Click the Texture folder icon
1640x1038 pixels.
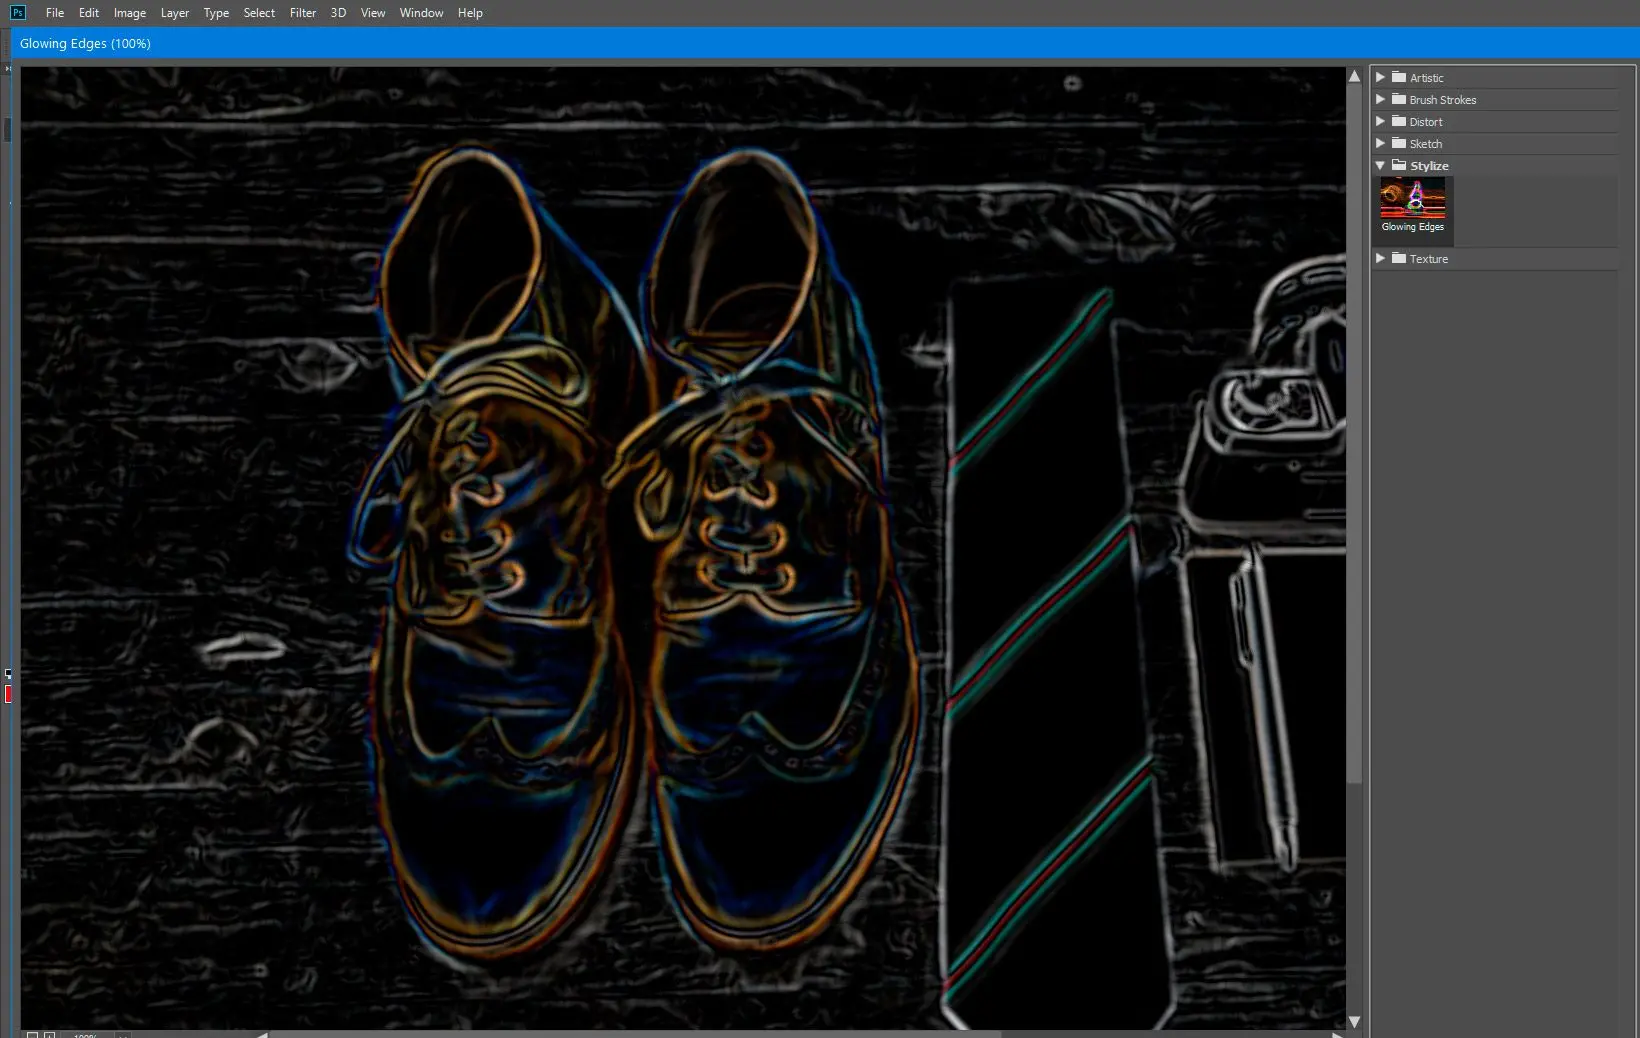pos(1399,258)
